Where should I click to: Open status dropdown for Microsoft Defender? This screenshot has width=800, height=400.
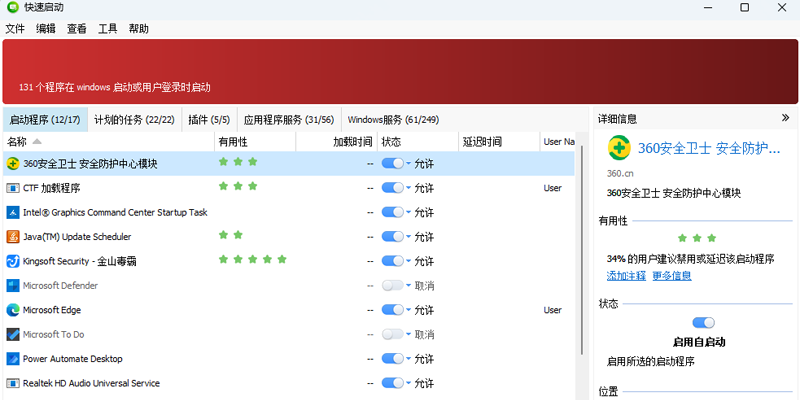pyautogui.click(x=409, y=286)
